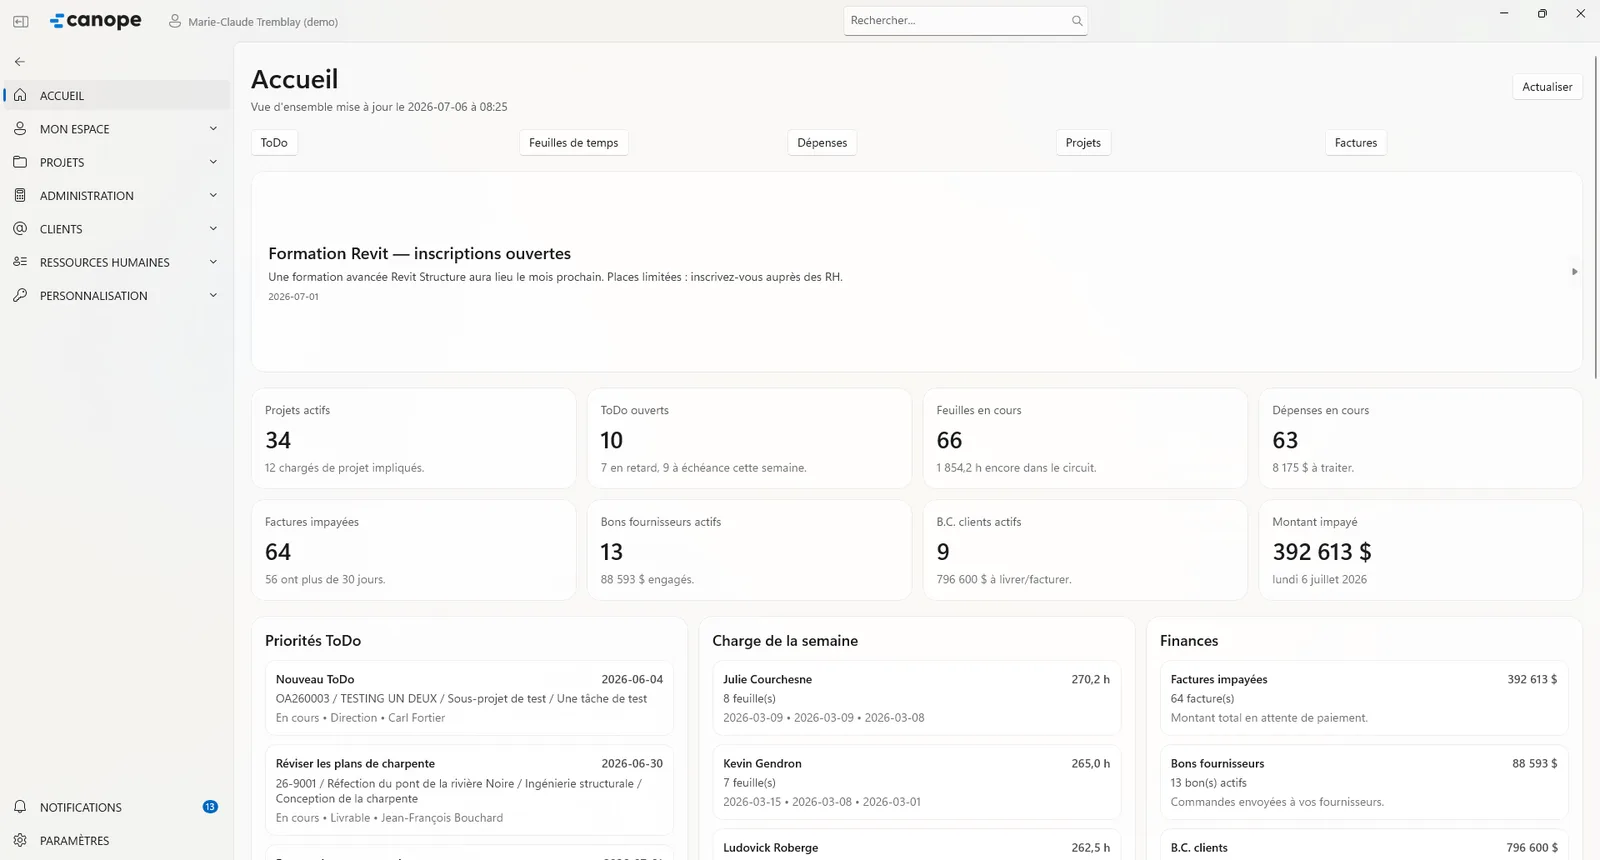The height and width of the screenshot is (860, 1600).
Task: Go back with the arrow icon
Action: coord(20,62)
